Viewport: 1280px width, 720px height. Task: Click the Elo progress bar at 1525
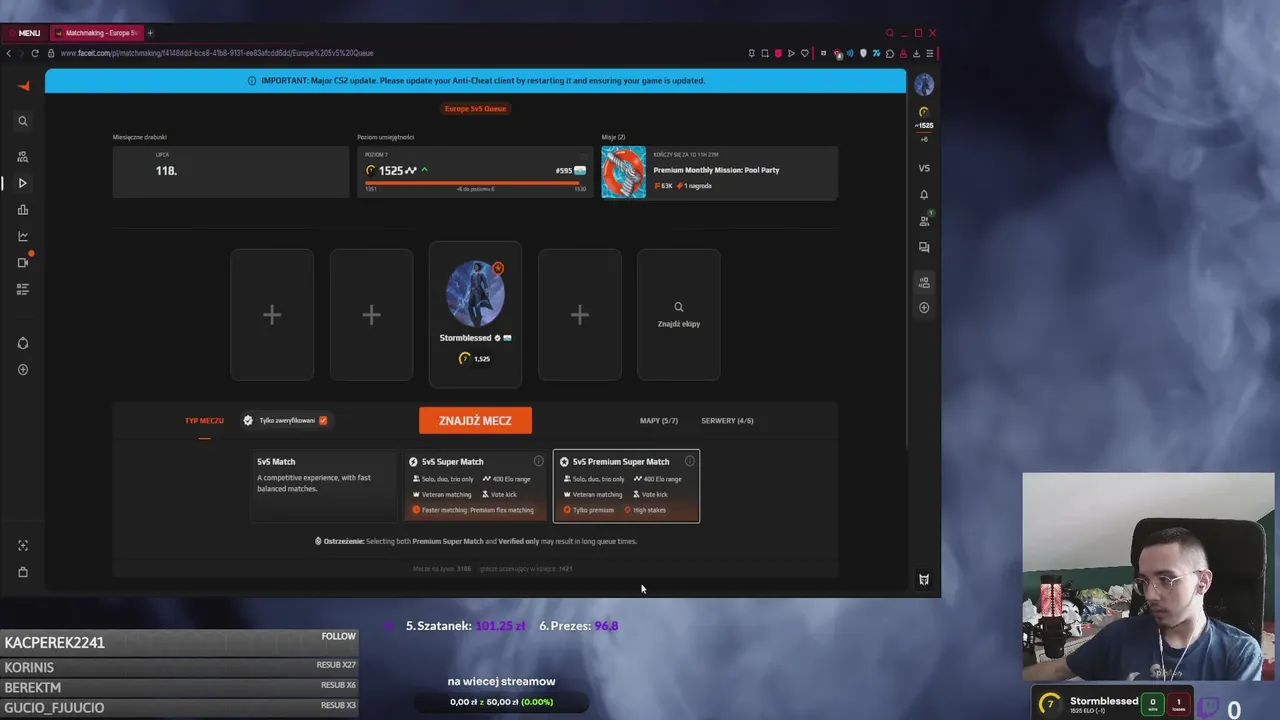tap(475, 183)
